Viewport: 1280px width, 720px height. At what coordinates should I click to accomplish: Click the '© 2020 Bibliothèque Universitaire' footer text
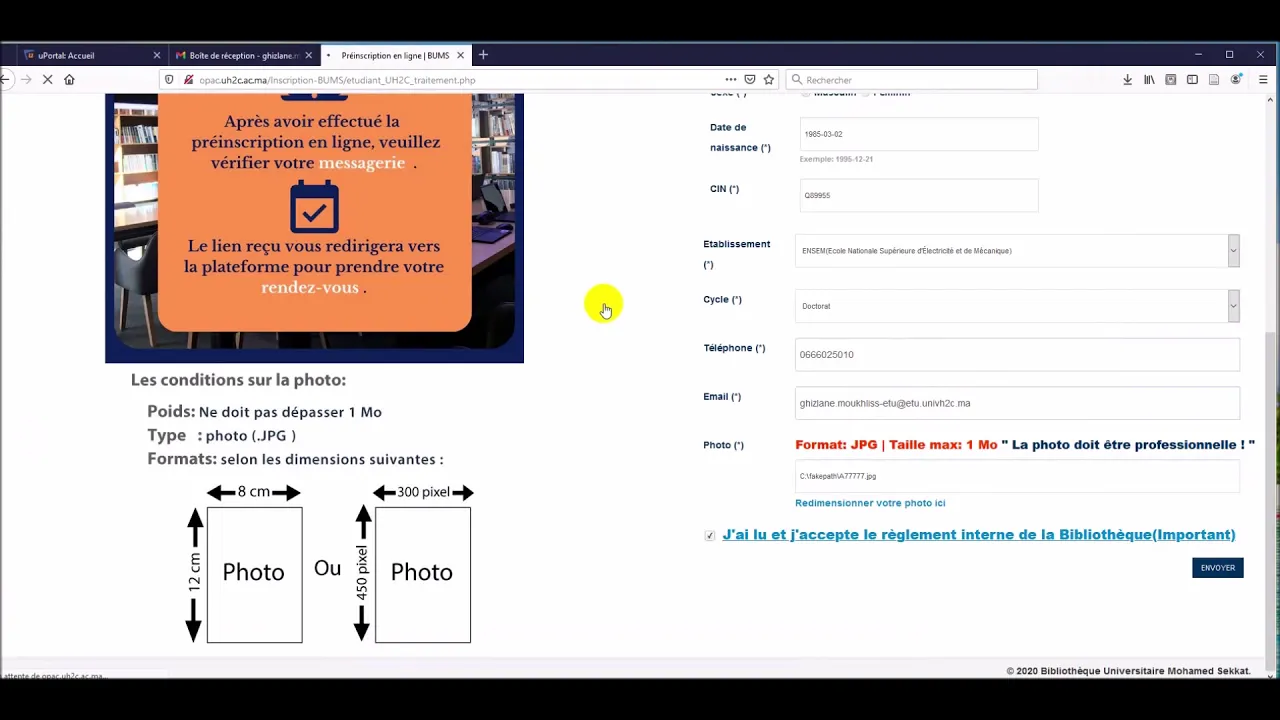click(1128, 671)
